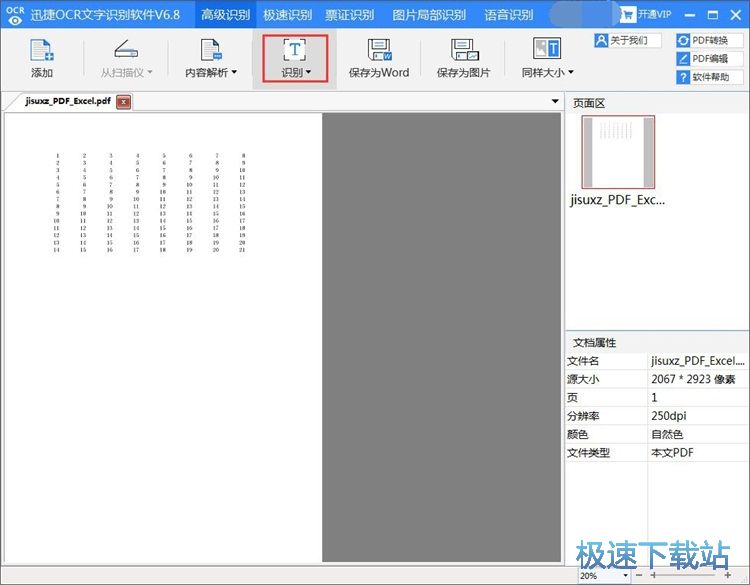
Task: Click the PDF转换 button
Action: tap(710, 41)
